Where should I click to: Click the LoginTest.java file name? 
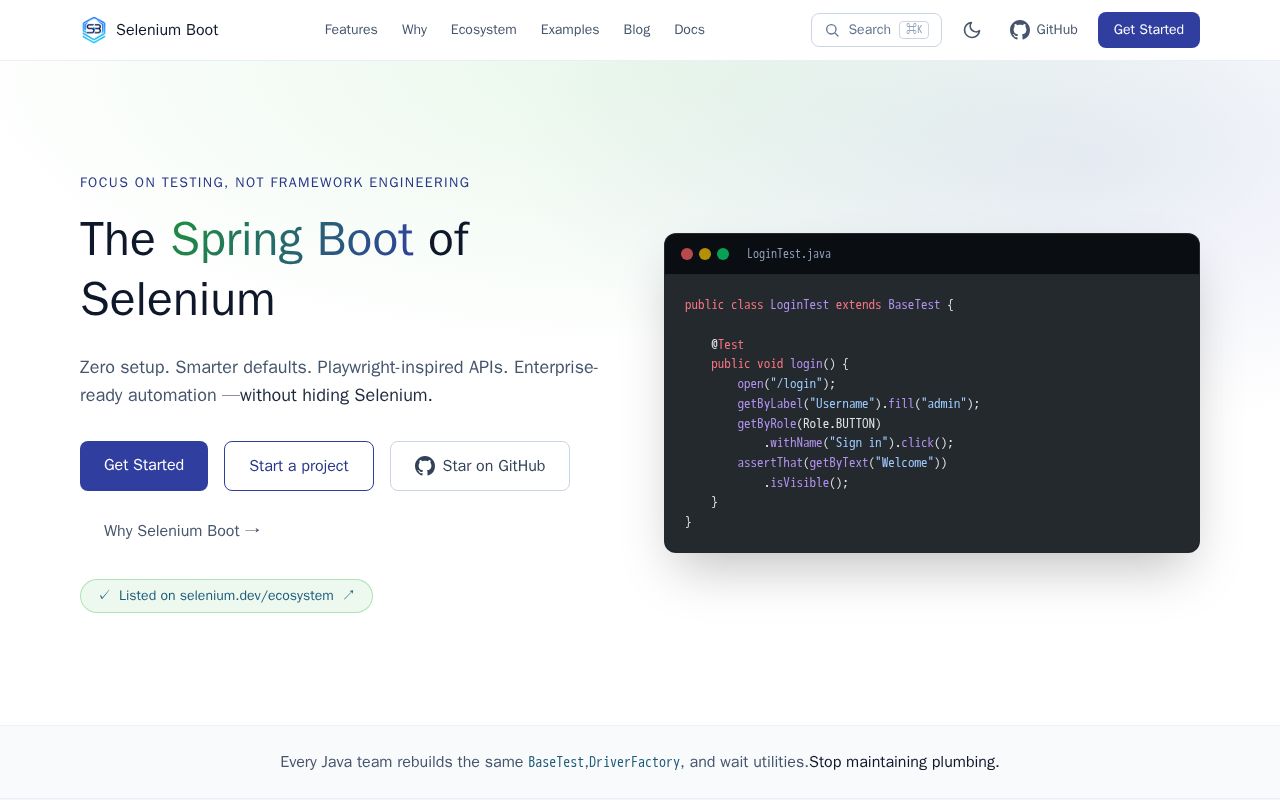point(789,254)
